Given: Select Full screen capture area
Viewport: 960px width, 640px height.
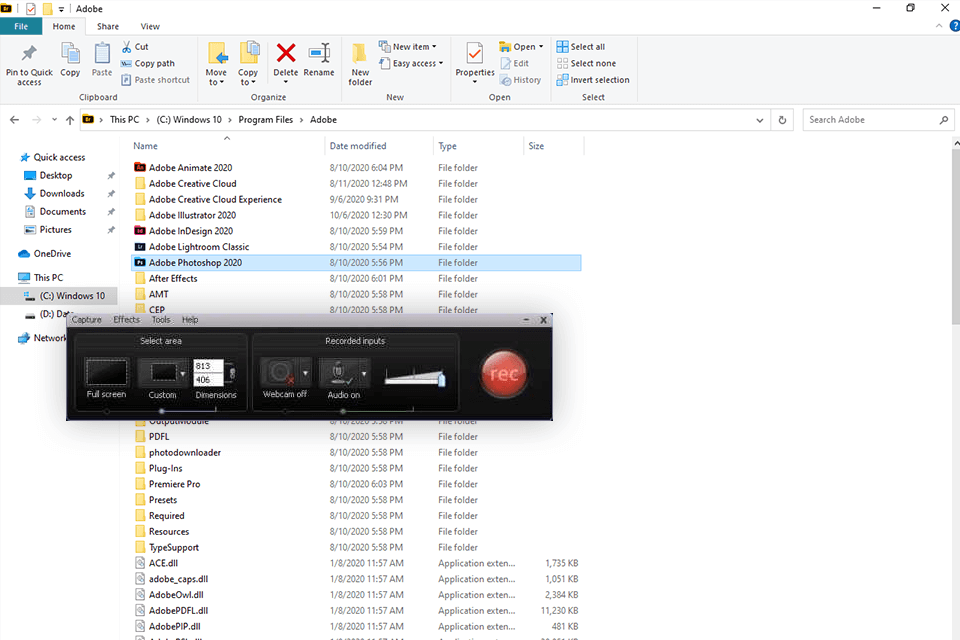Looking at the screenshot, I should pyautogui.click(x=106, y=373).
